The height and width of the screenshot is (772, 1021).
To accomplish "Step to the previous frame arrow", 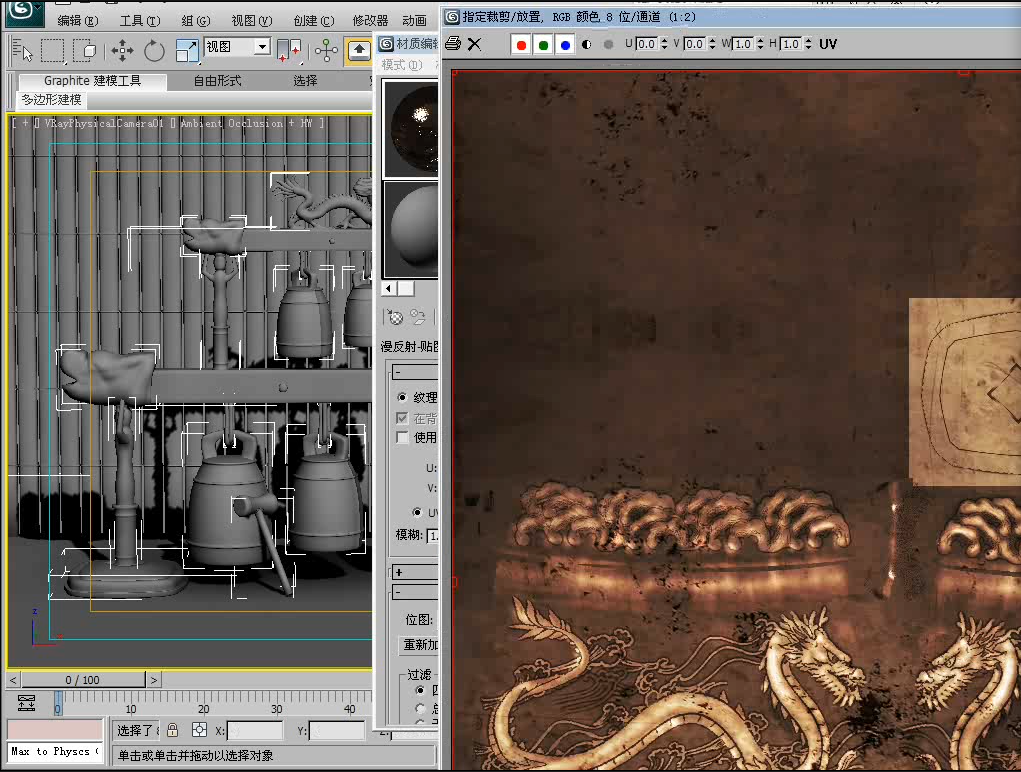I will pyautogui.click(x=13, y=680).
